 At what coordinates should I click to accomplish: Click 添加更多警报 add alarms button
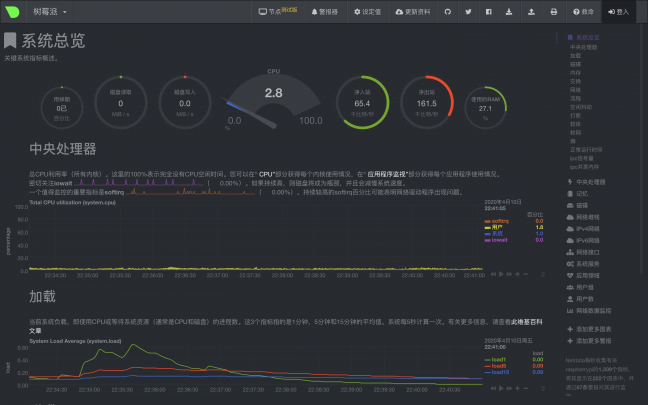(x=589, y=341)
